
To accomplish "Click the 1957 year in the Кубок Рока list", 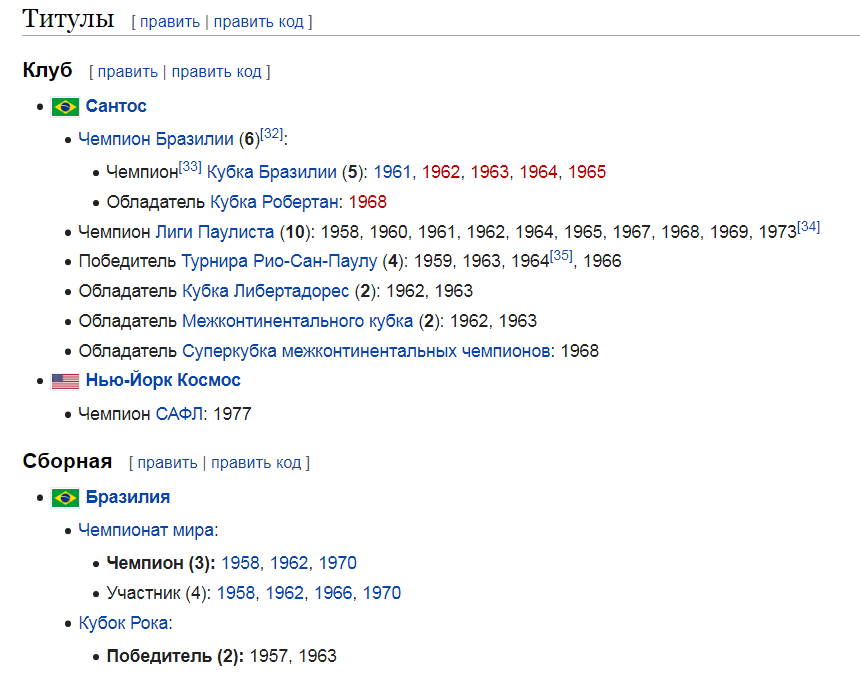I will [x=269, y=657].
